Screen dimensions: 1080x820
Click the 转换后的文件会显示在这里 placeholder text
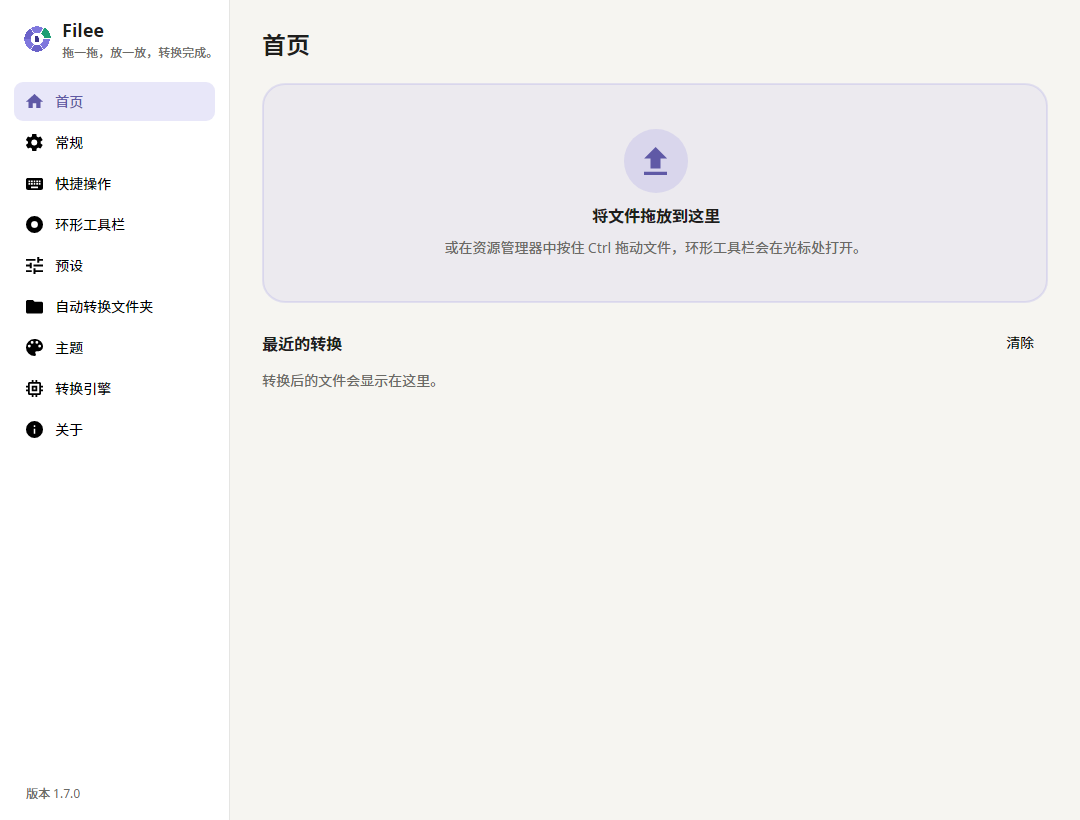350,381
